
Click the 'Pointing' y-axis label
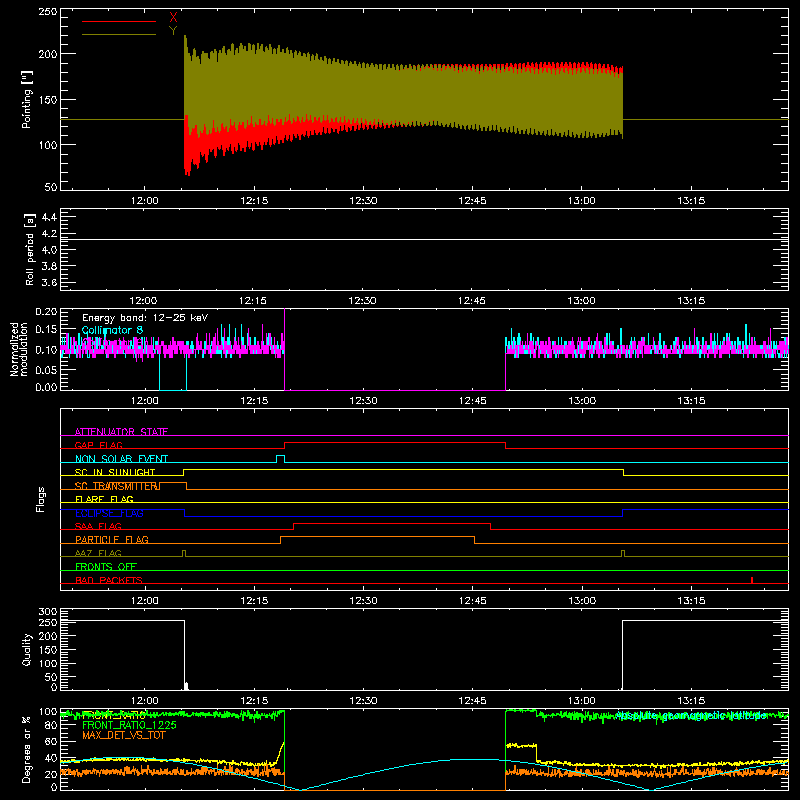(x=27, y=99)
